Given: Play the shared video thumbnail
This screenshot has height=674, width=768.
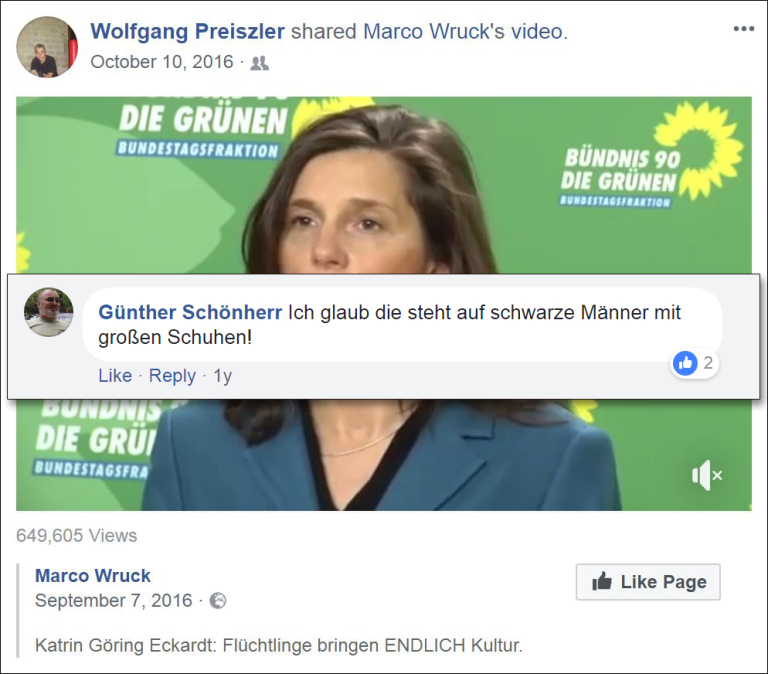Looking at the screenshot, I should click(x=384, y=304).
